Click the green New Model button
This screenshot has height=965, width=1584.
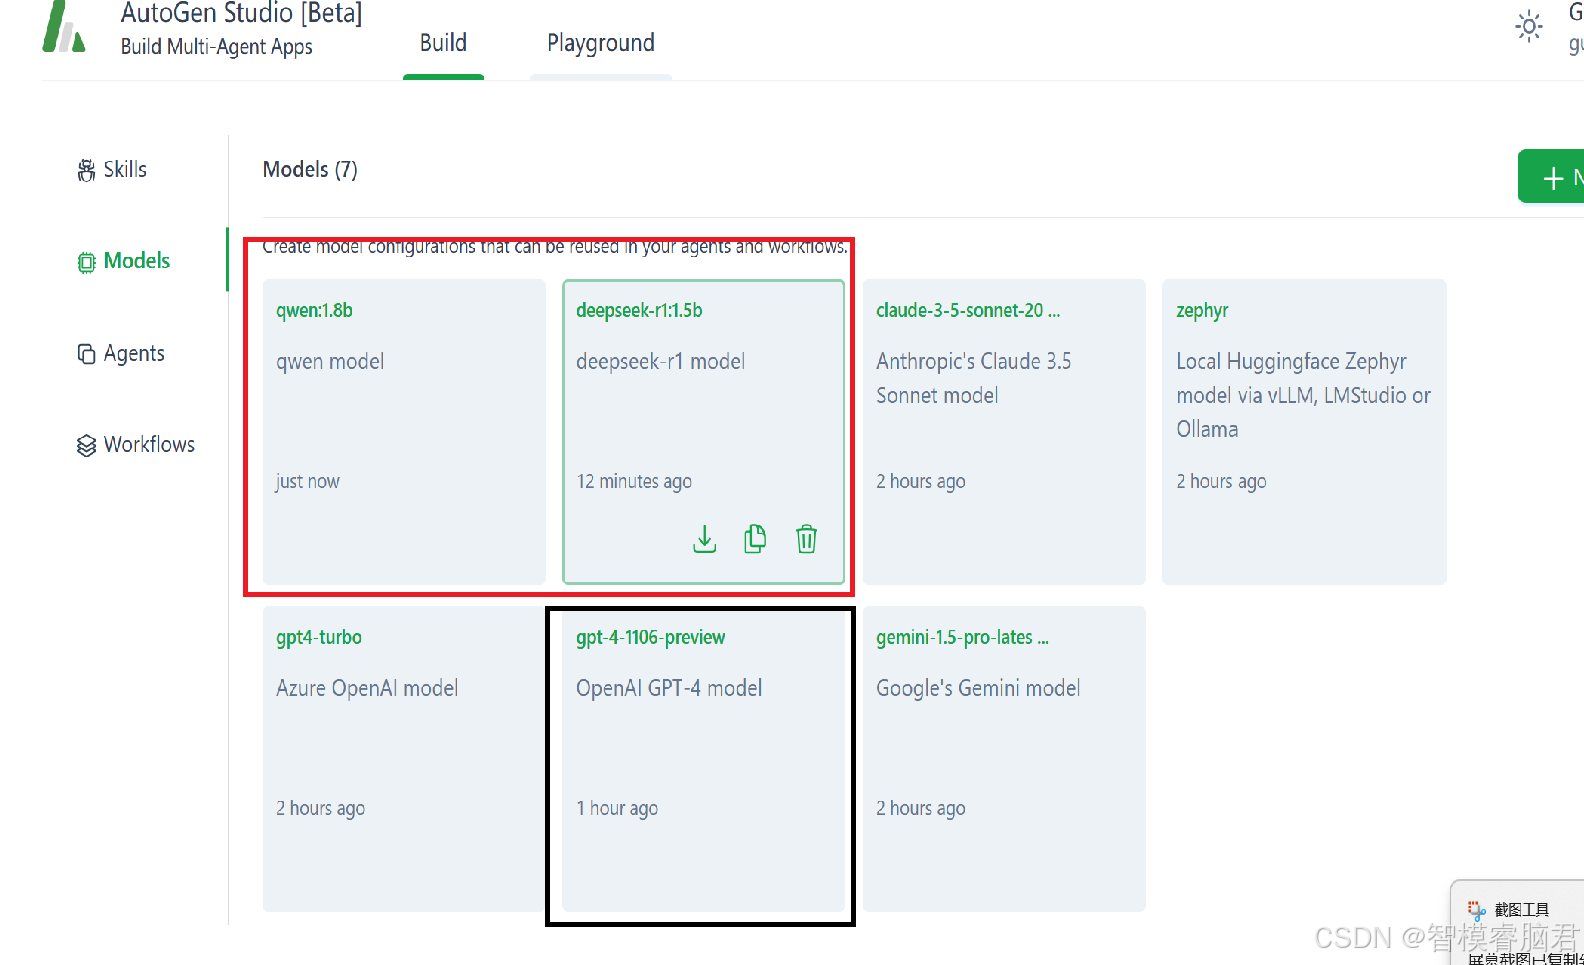1551,177
